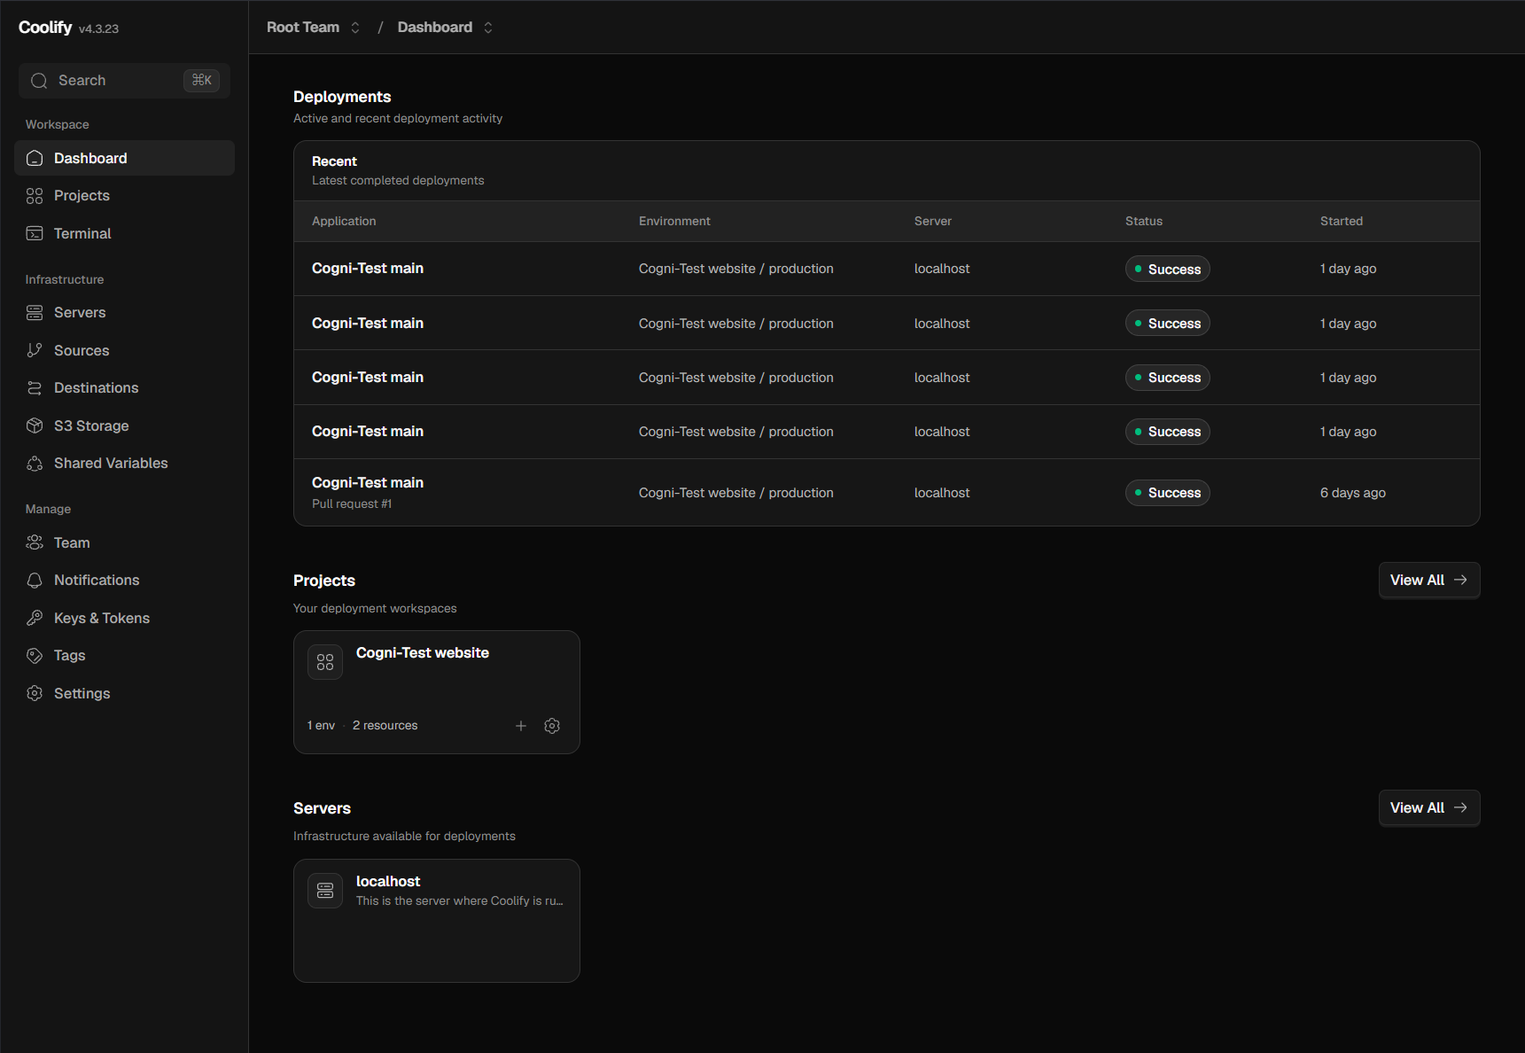The height and width of the screenshot is (1053, 1525).
Task: Click the 2 resources label
Action: 385,726
